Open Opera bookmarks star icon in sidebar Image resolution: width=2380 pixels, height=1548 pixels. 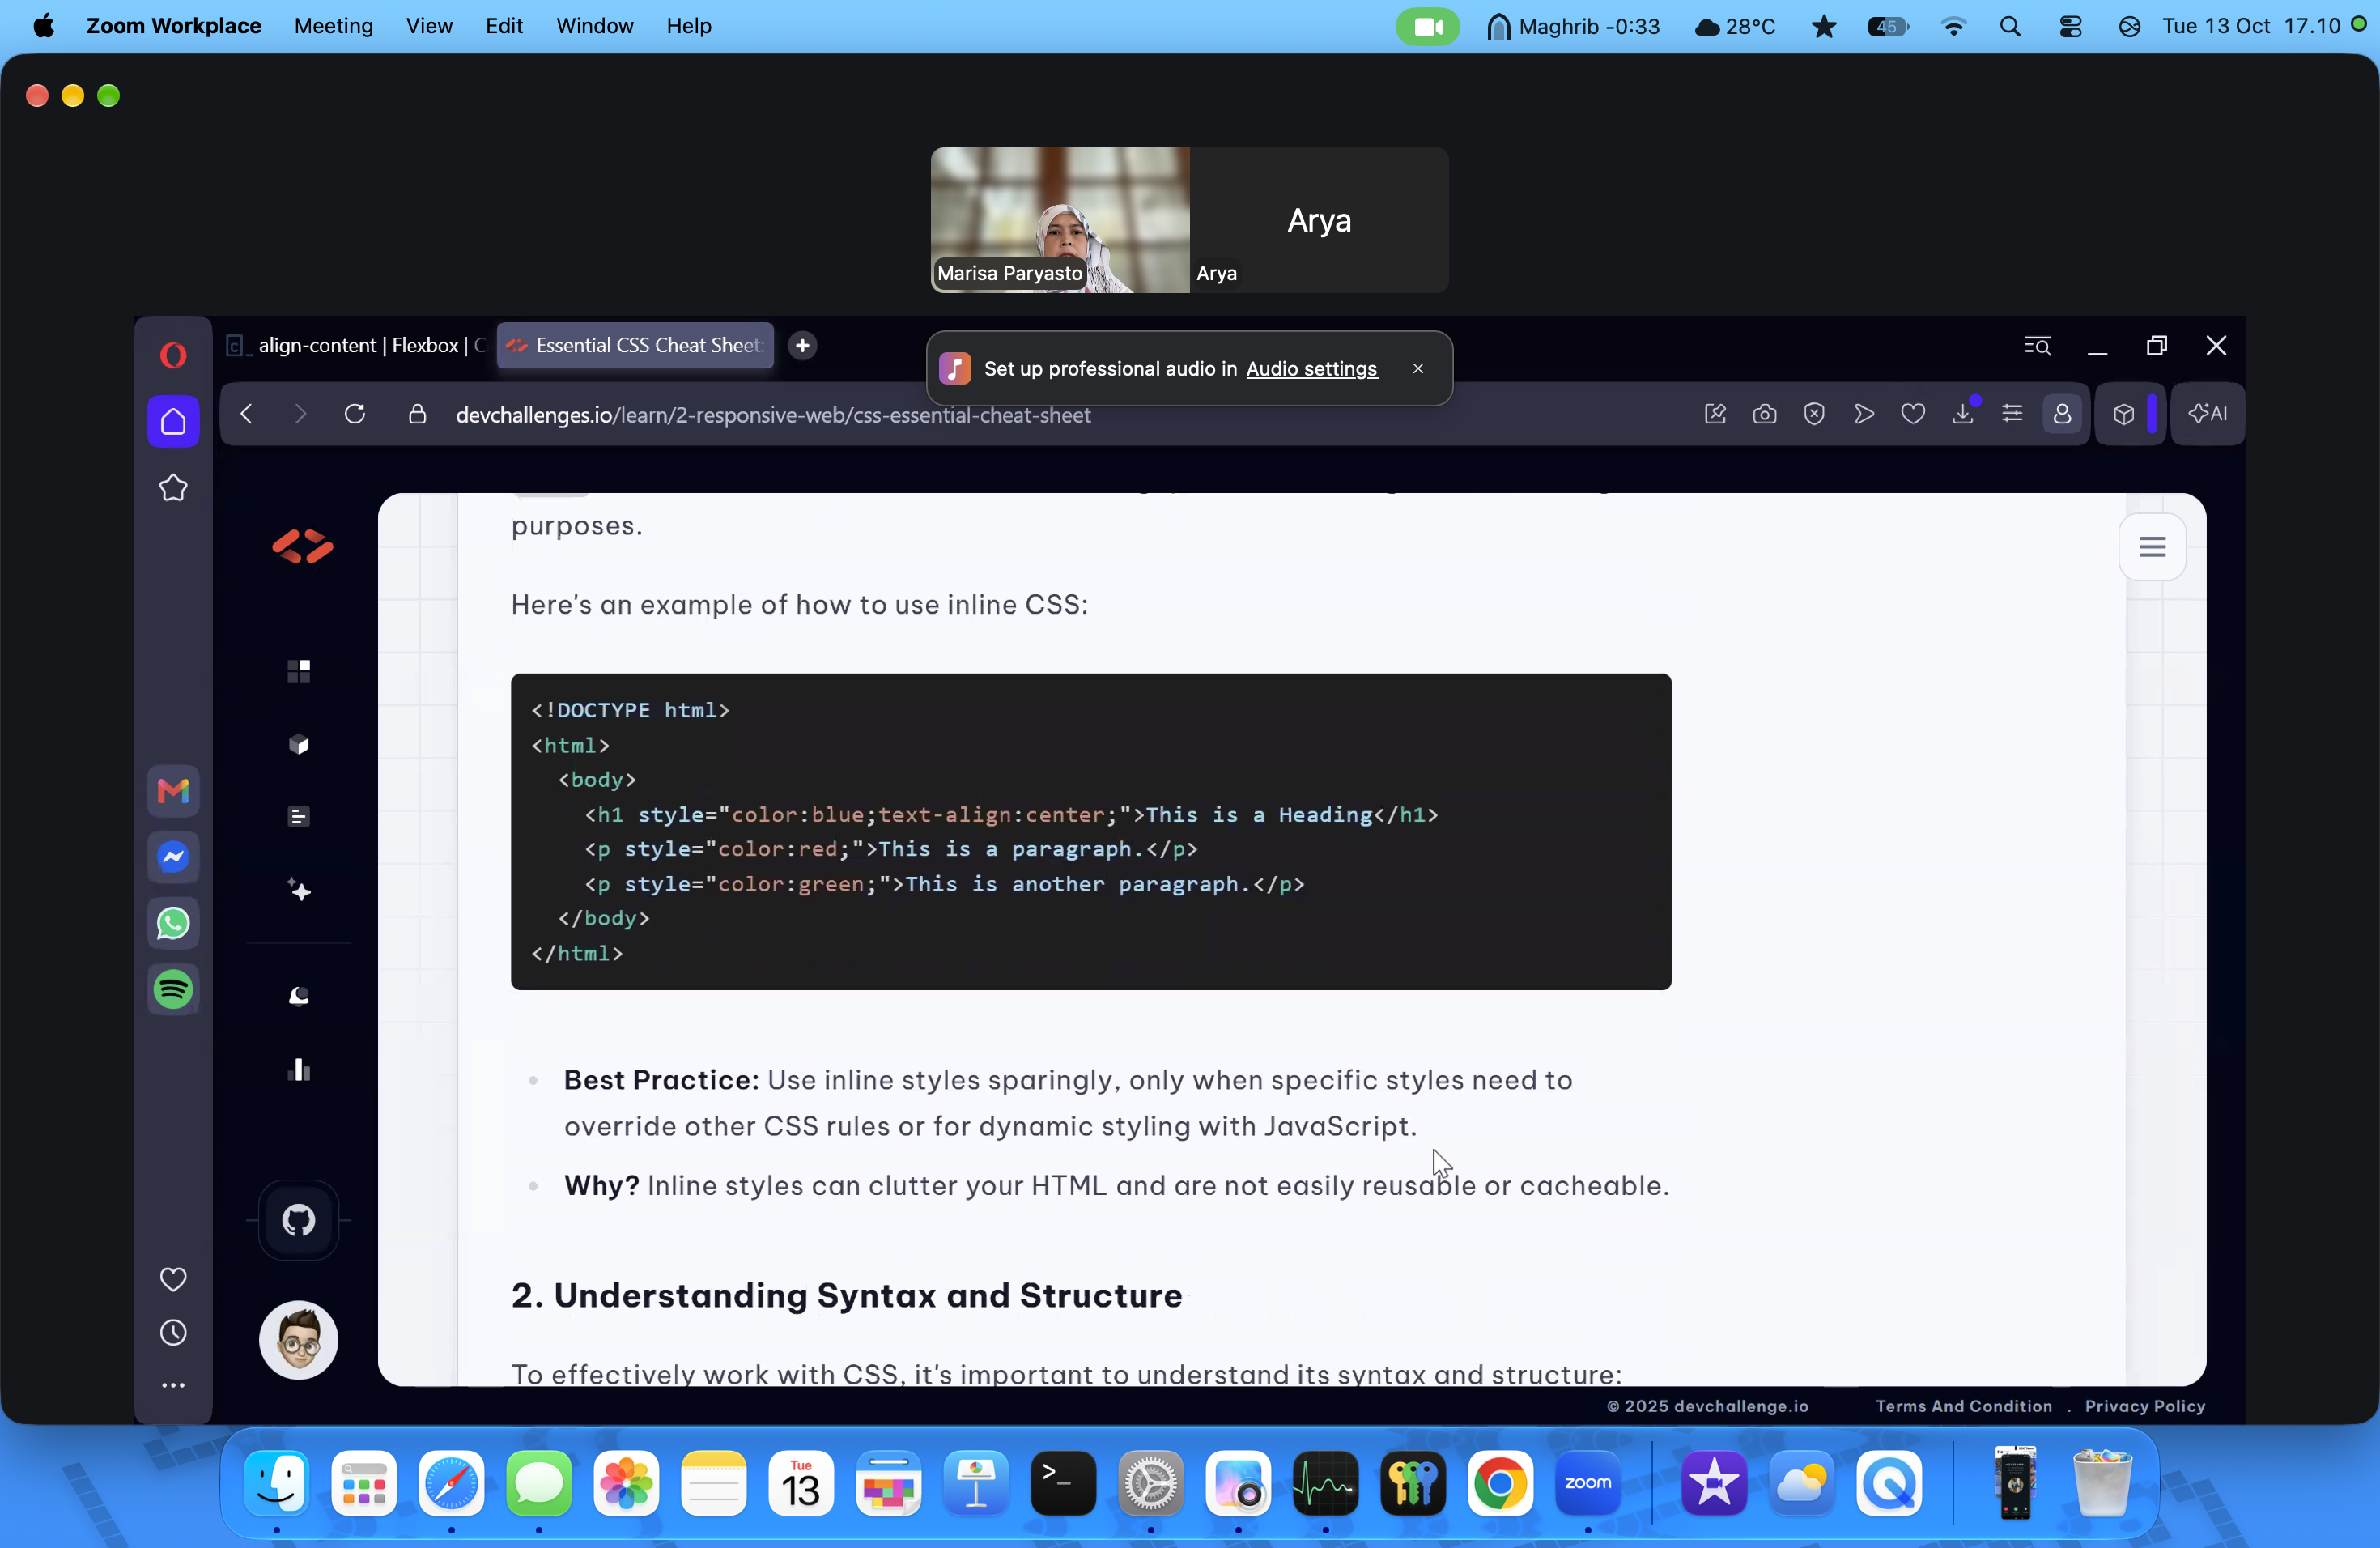point(173,488)
